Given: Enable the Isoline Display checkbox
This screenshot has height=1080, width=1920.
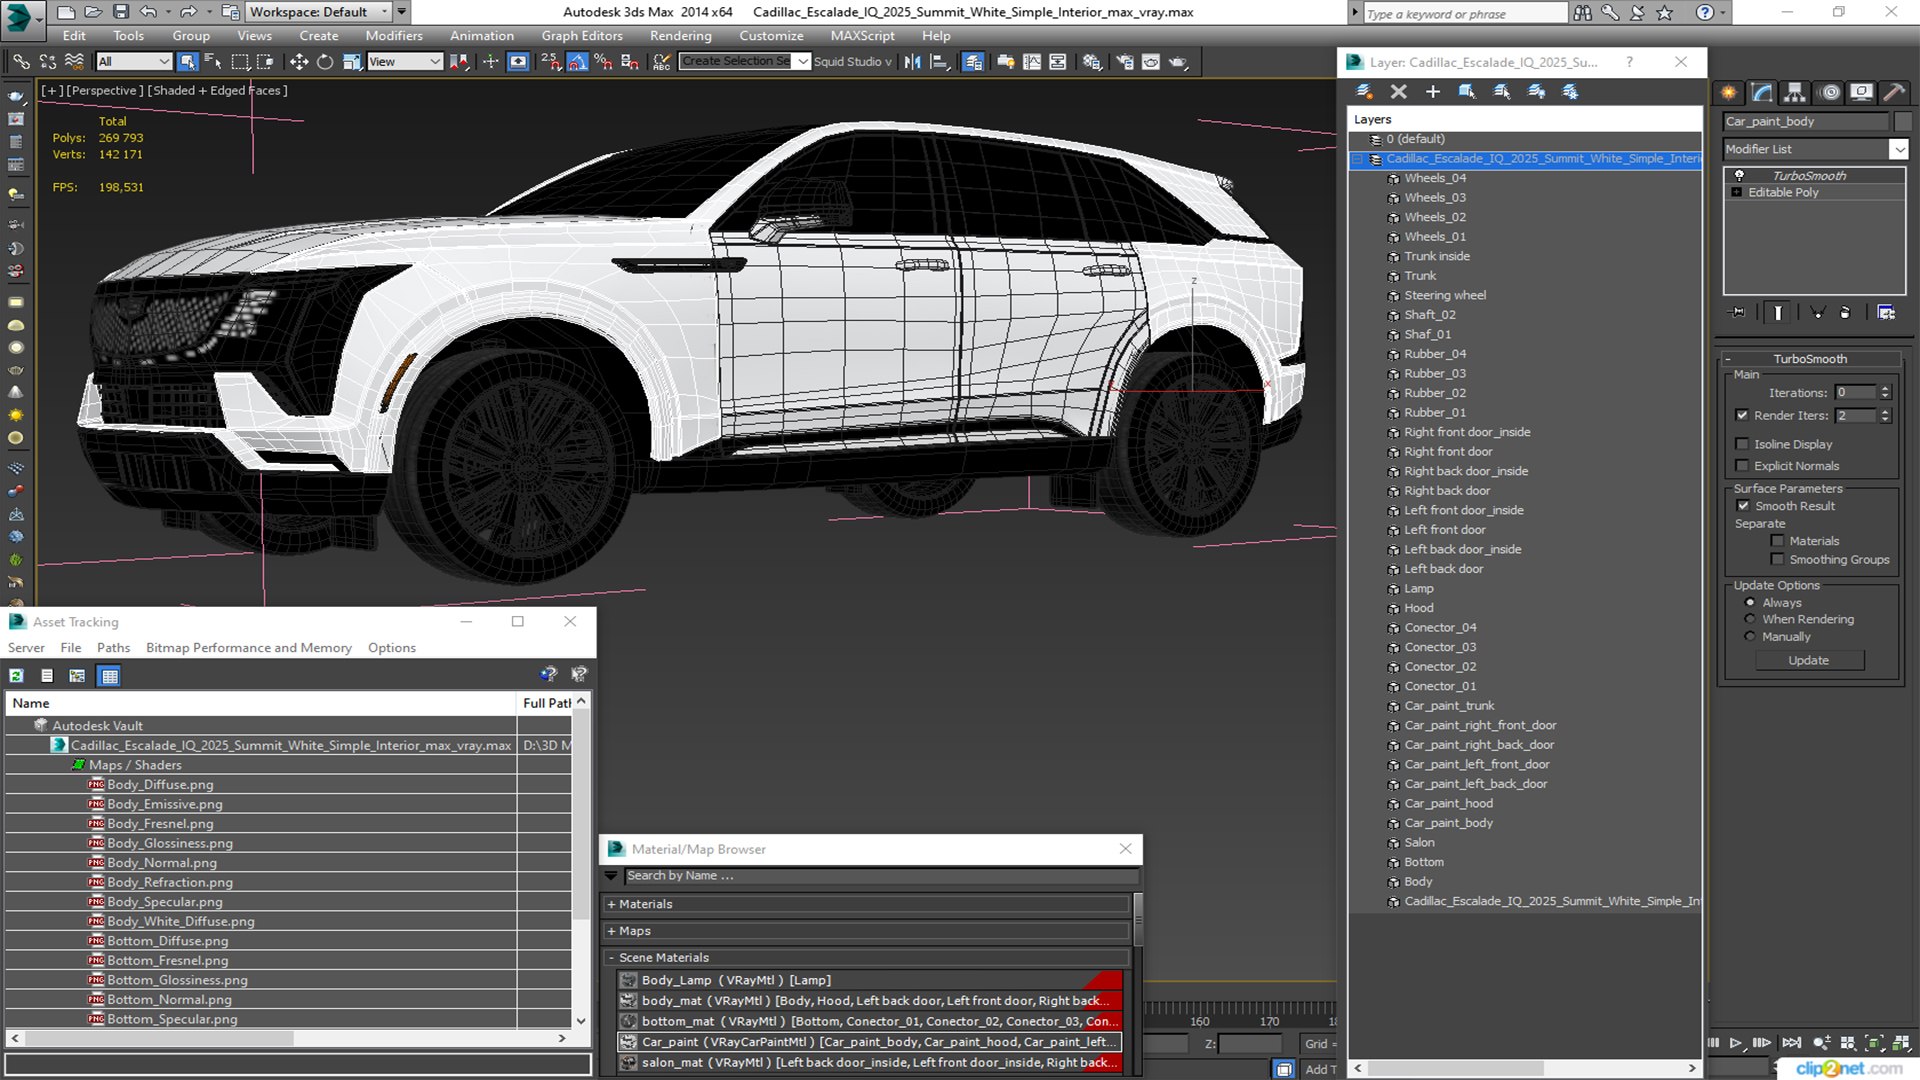Looking at the screenshot, I should tap(1742, 444).
